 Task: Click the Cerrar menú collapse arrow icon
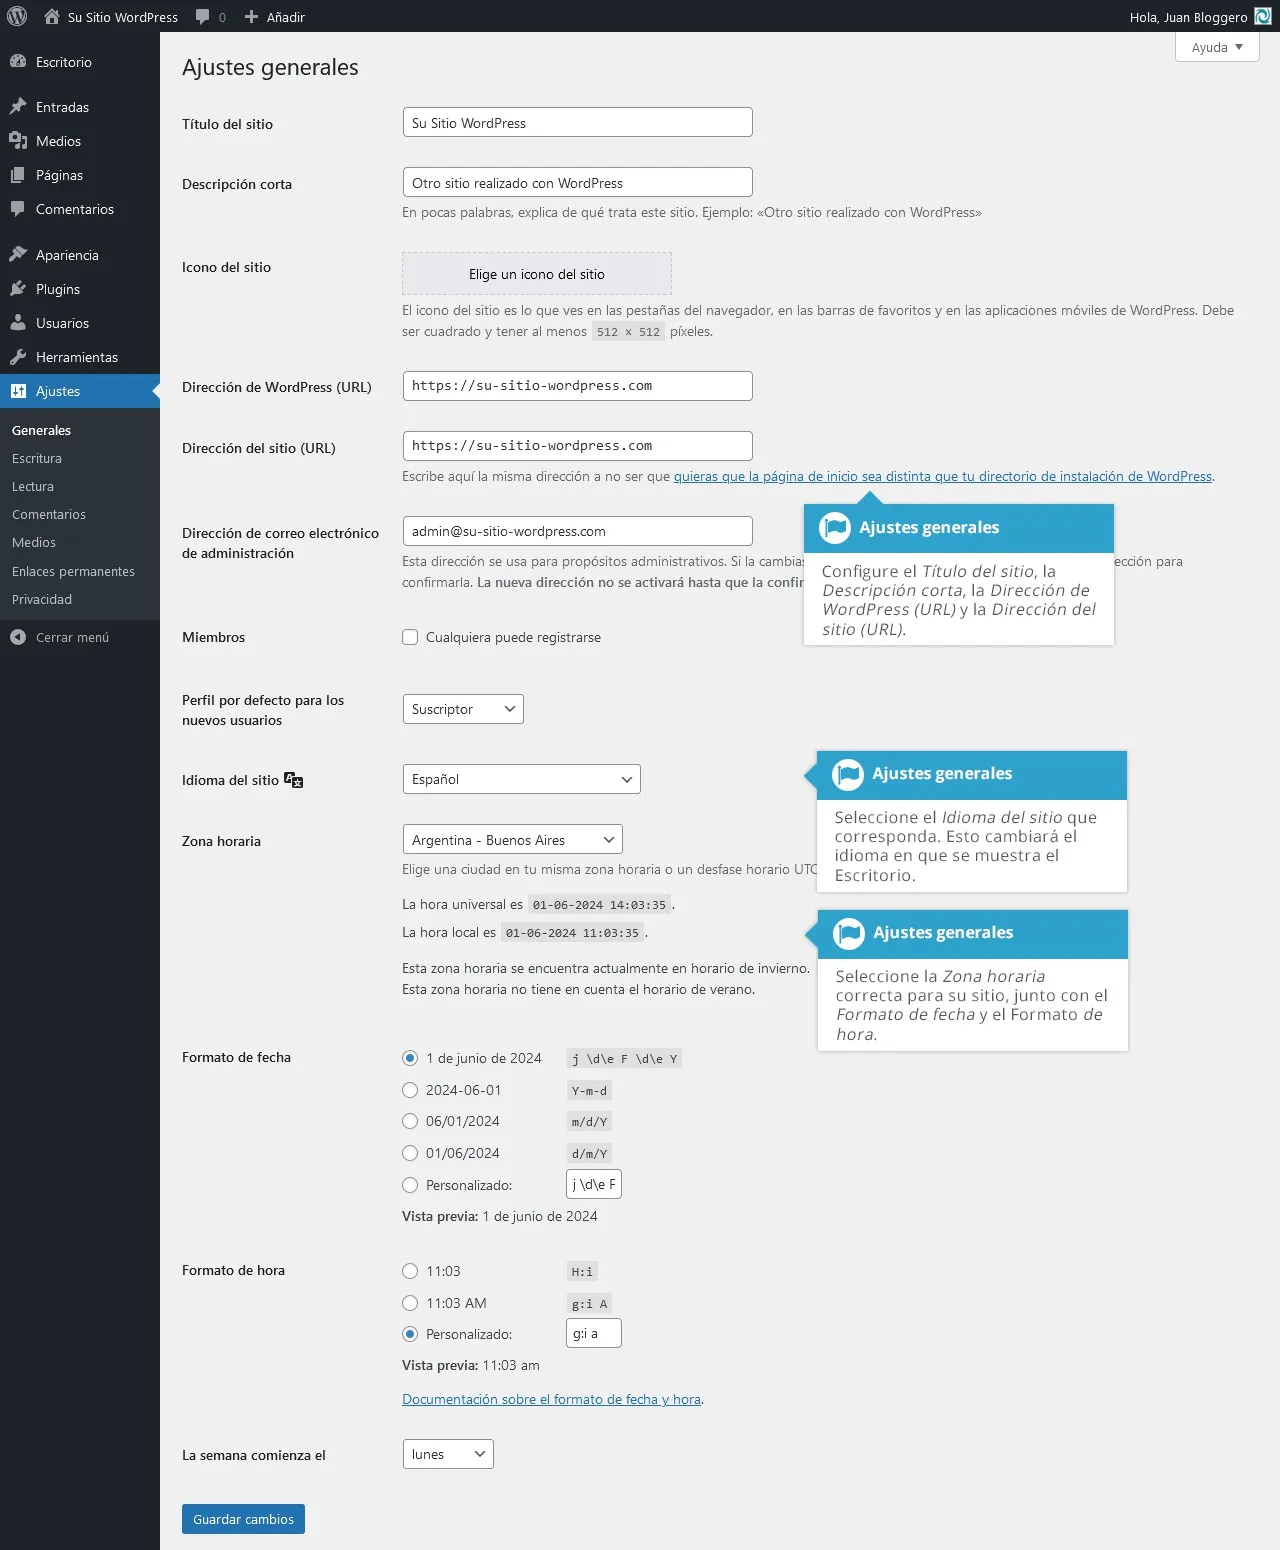[18, 637]
